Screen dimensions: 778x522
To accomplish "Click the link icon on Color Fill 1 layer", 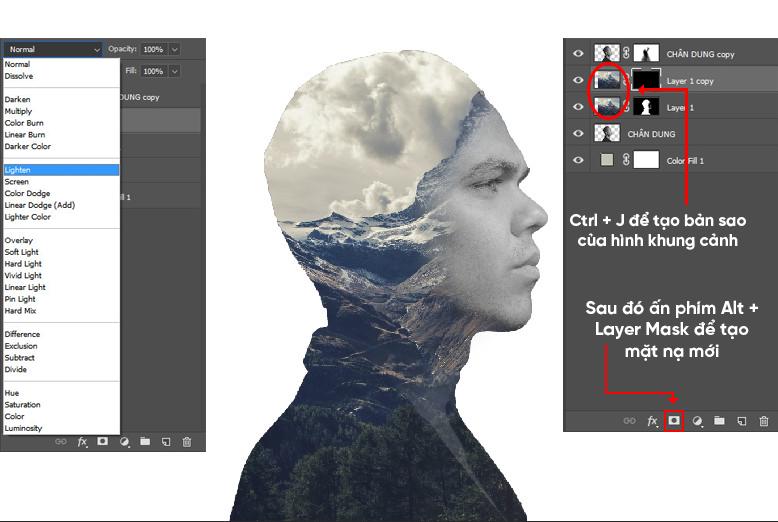I will 626,160.
